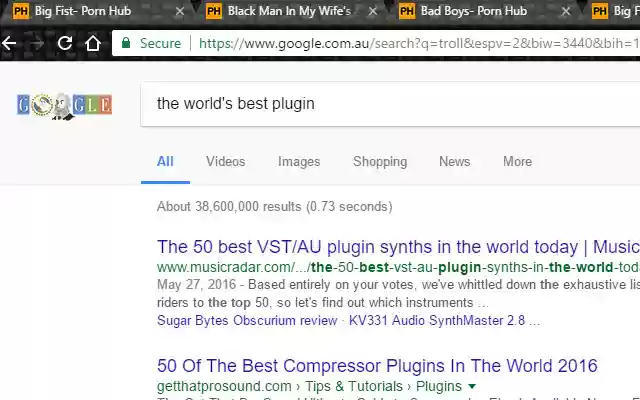Close the Black Man In My Wife's tab
Viewport: 640px width, 400px height.
[x=373, y=11]
